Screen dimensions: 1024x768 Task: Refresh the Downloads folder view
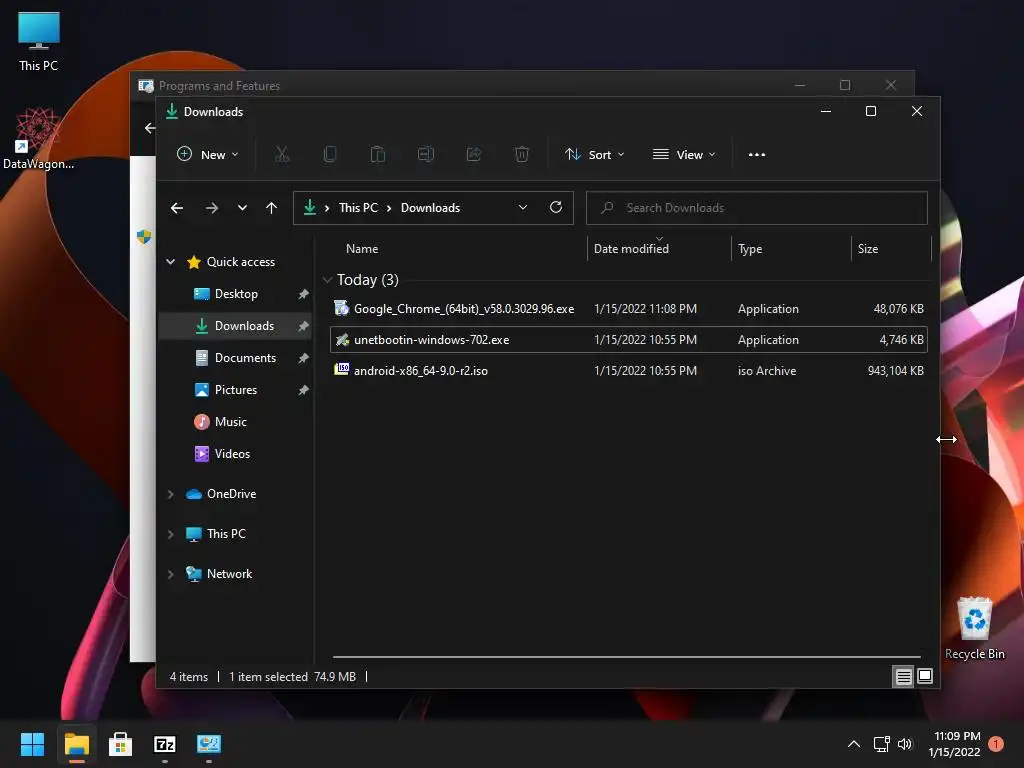[556, 207]
